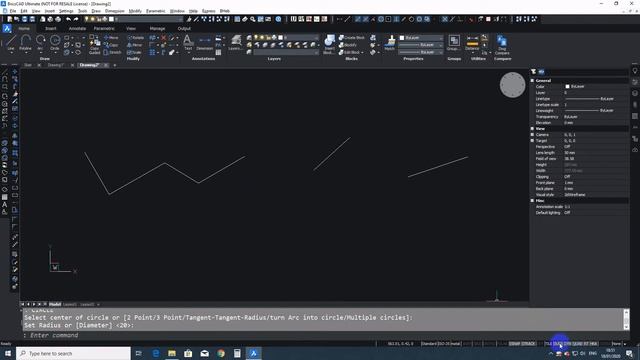The image size is (640, 360).
Task: Click the Copy Guided tool
Action: [x=94, y=44]
